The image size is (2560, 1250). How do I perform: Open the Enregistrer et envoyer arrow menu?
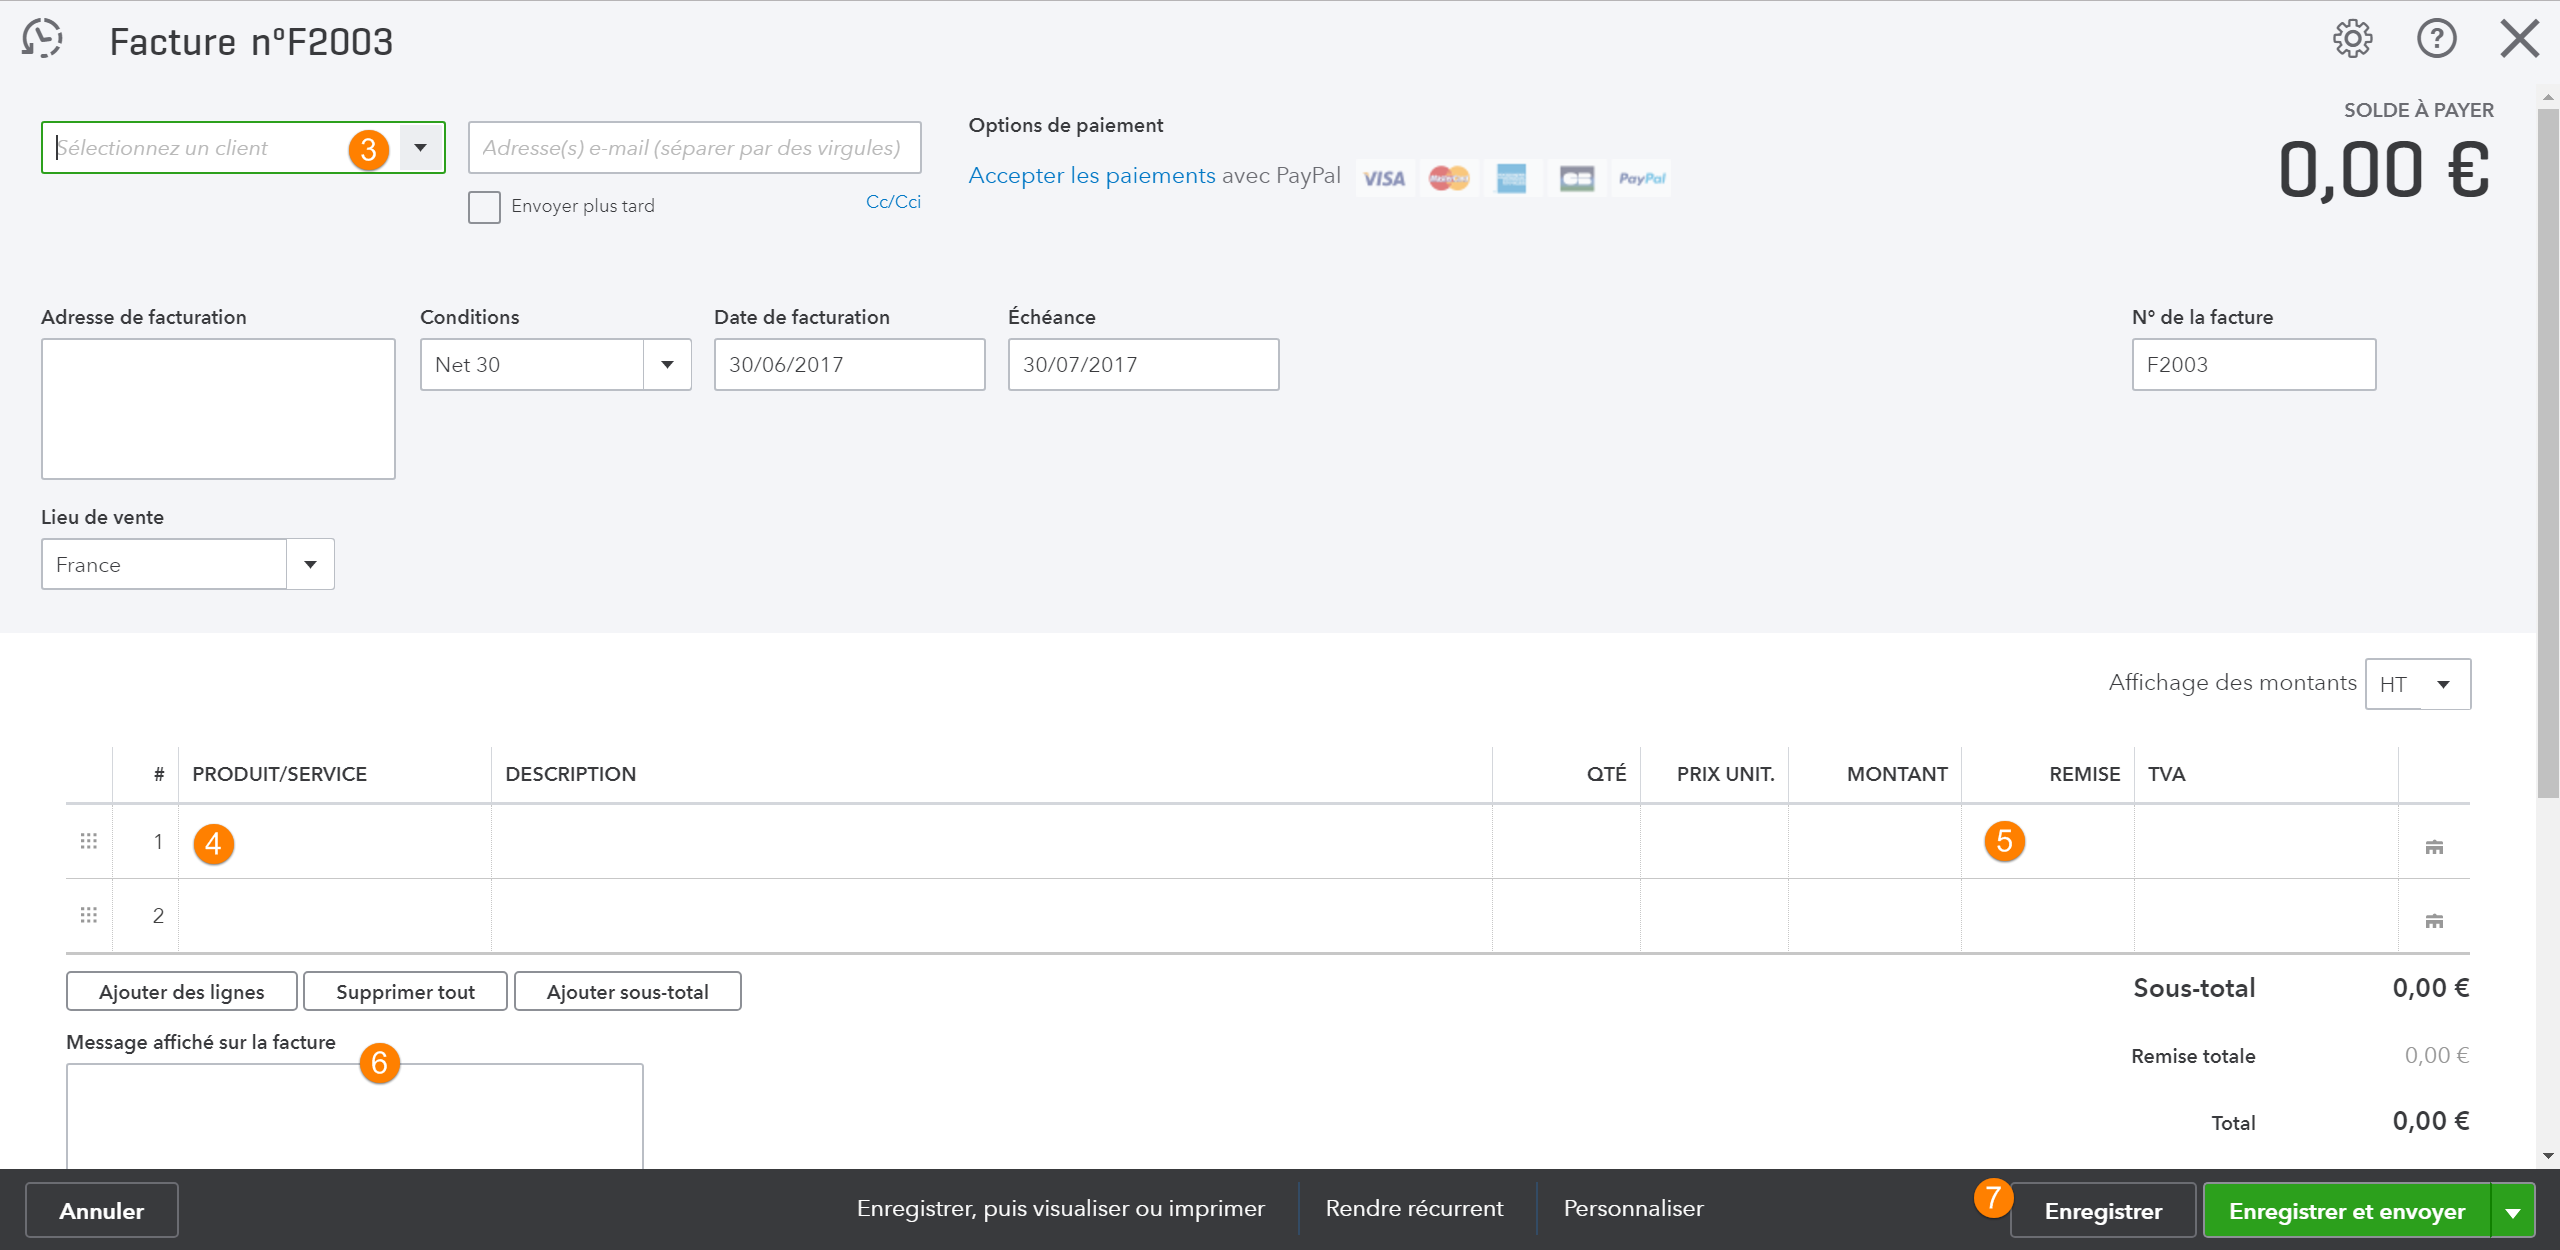[x=2512, y=1211]
